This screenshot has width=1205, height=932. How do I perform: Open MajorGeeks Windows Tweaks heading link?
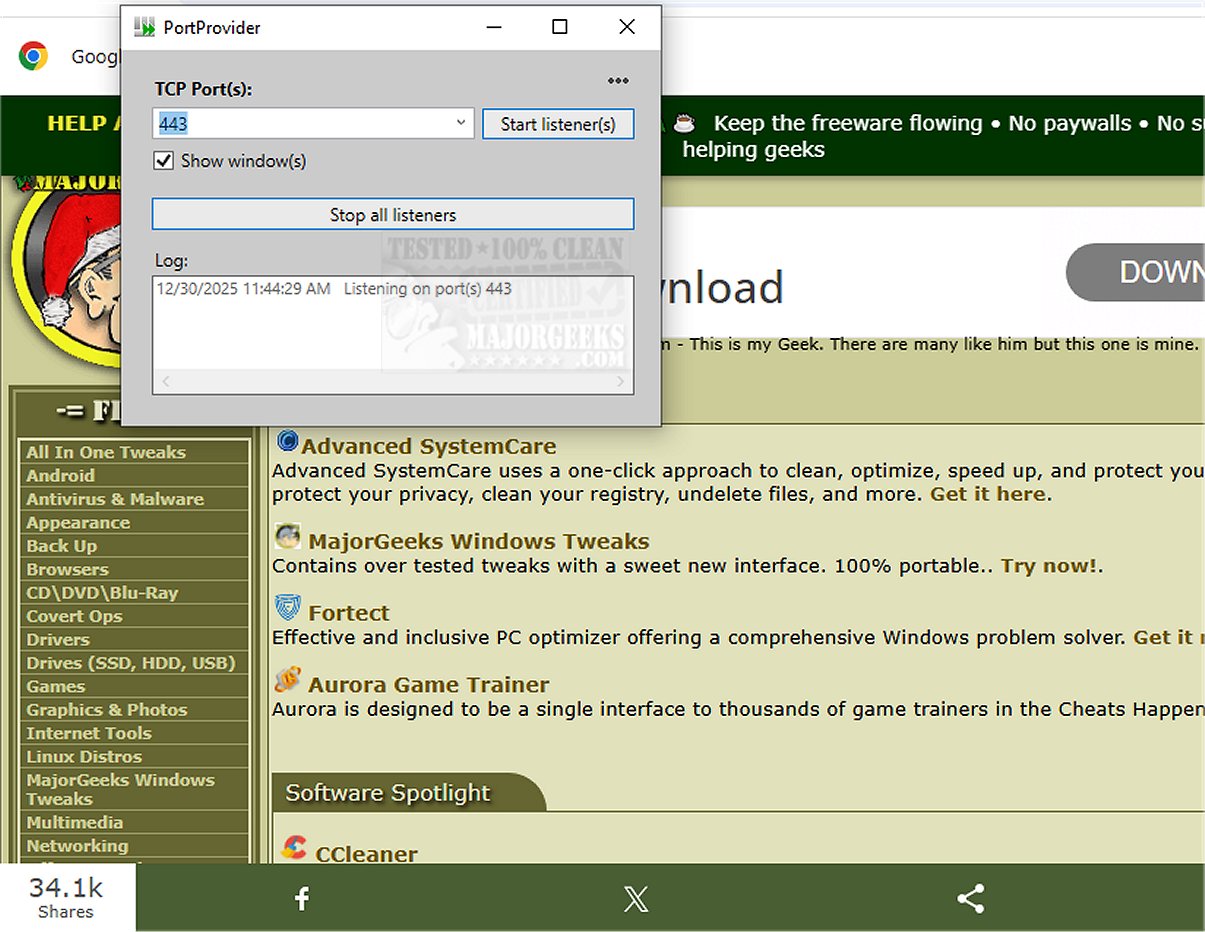[x=479, y=542]
